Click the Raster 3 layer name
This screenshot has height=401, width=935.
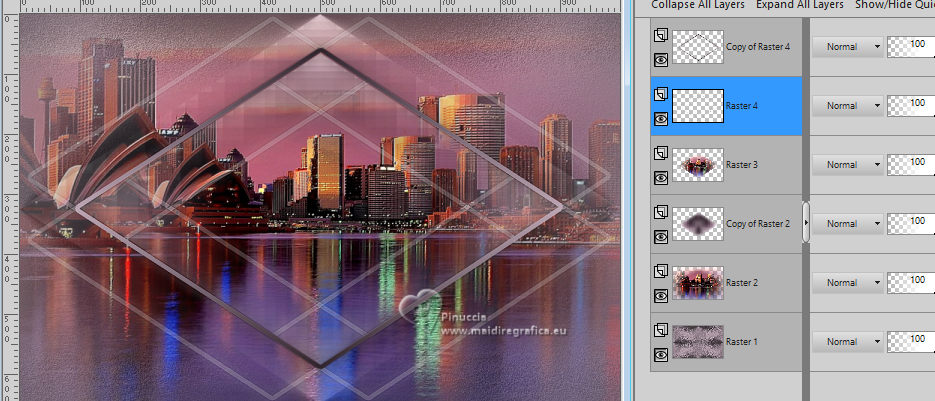click(x=742, y=165)
